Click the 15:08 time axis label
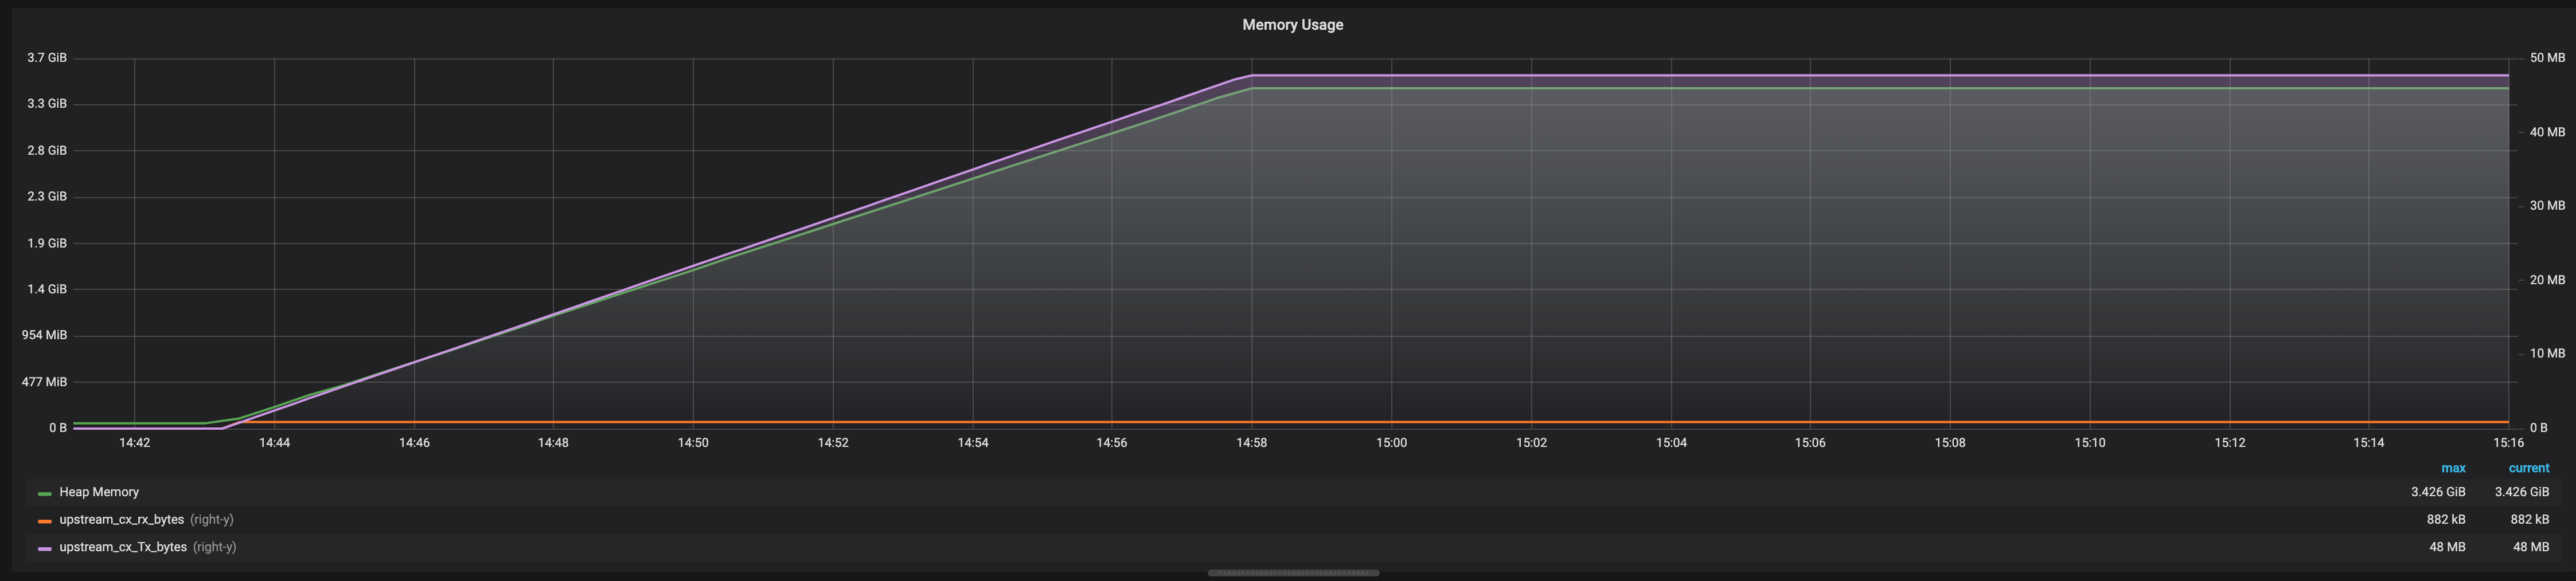Image resolution: width=2576 pixels, height=581 pixels. point(1950,443)
